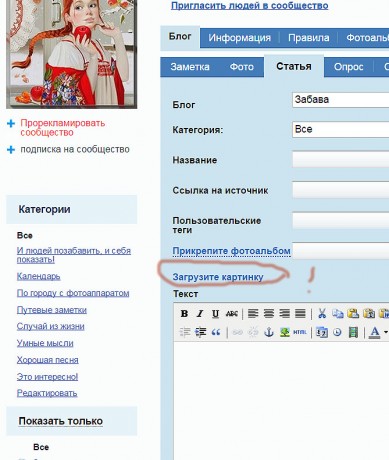The image size is (389, 460).
Task: Decrease indent (outdent) in editor
Action: pyautogui.click(x=185, y=332)
